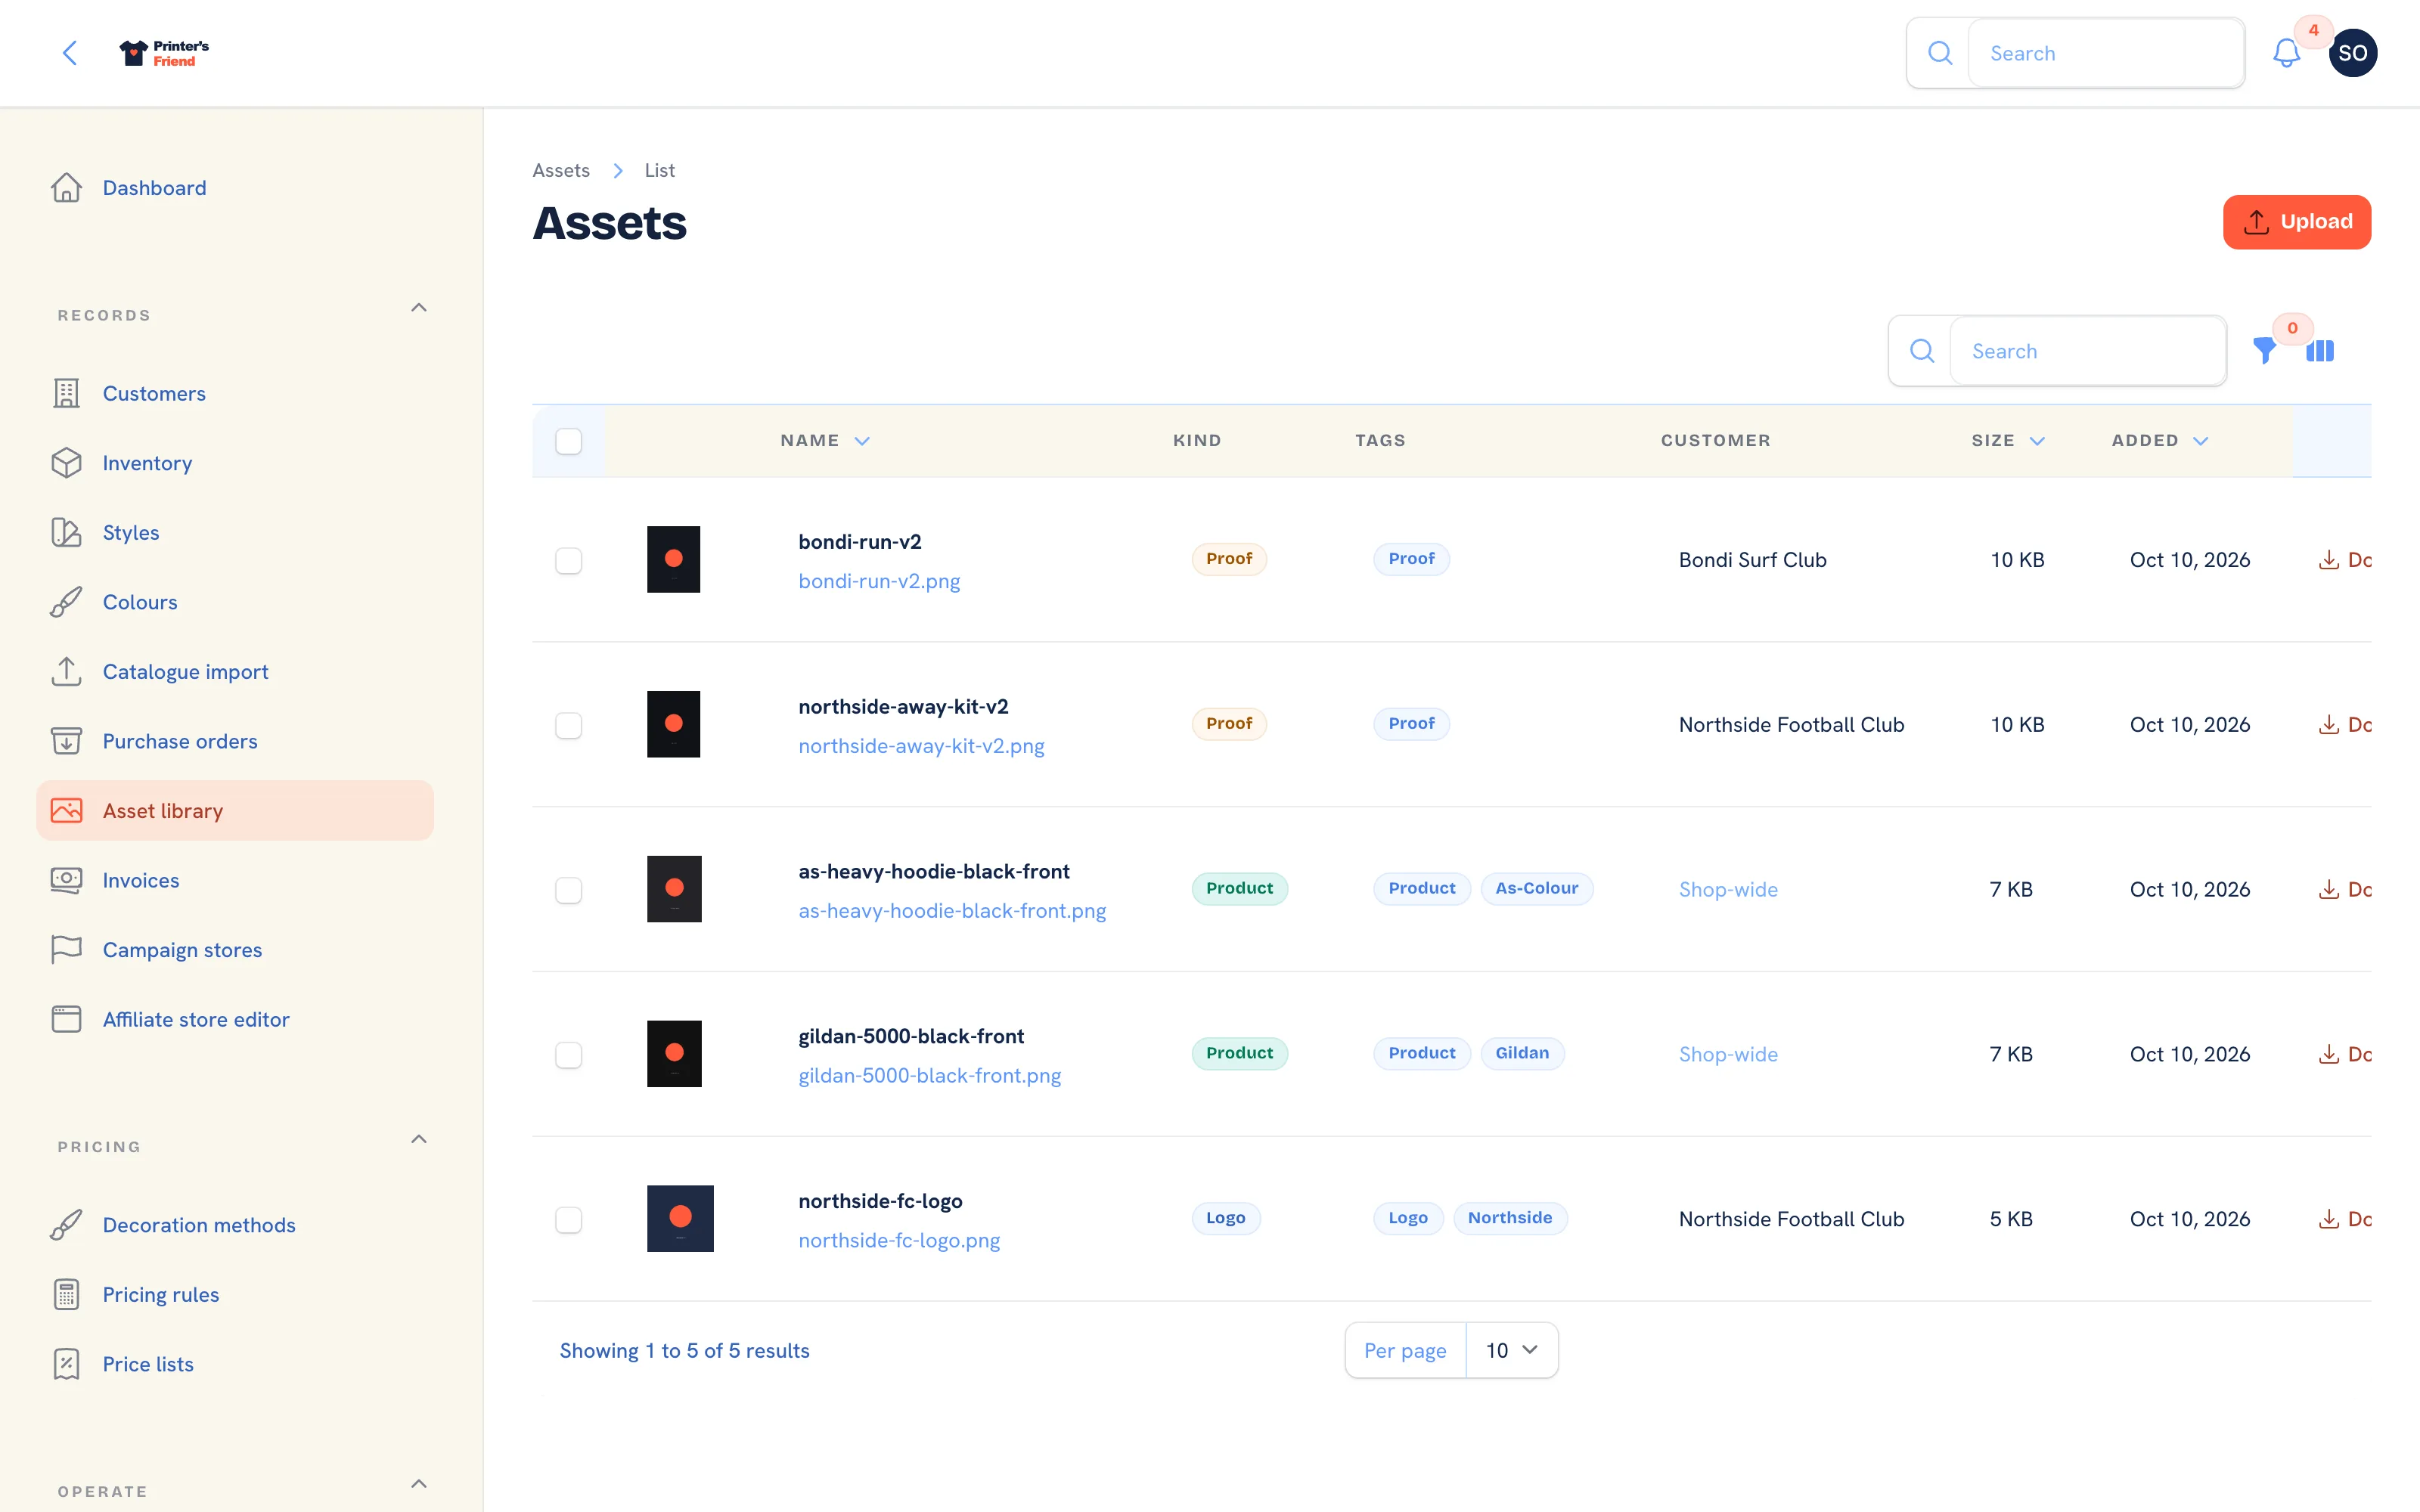Toggle the select-all checkbox in table header

pyautogui.click(x=569, y=441)
